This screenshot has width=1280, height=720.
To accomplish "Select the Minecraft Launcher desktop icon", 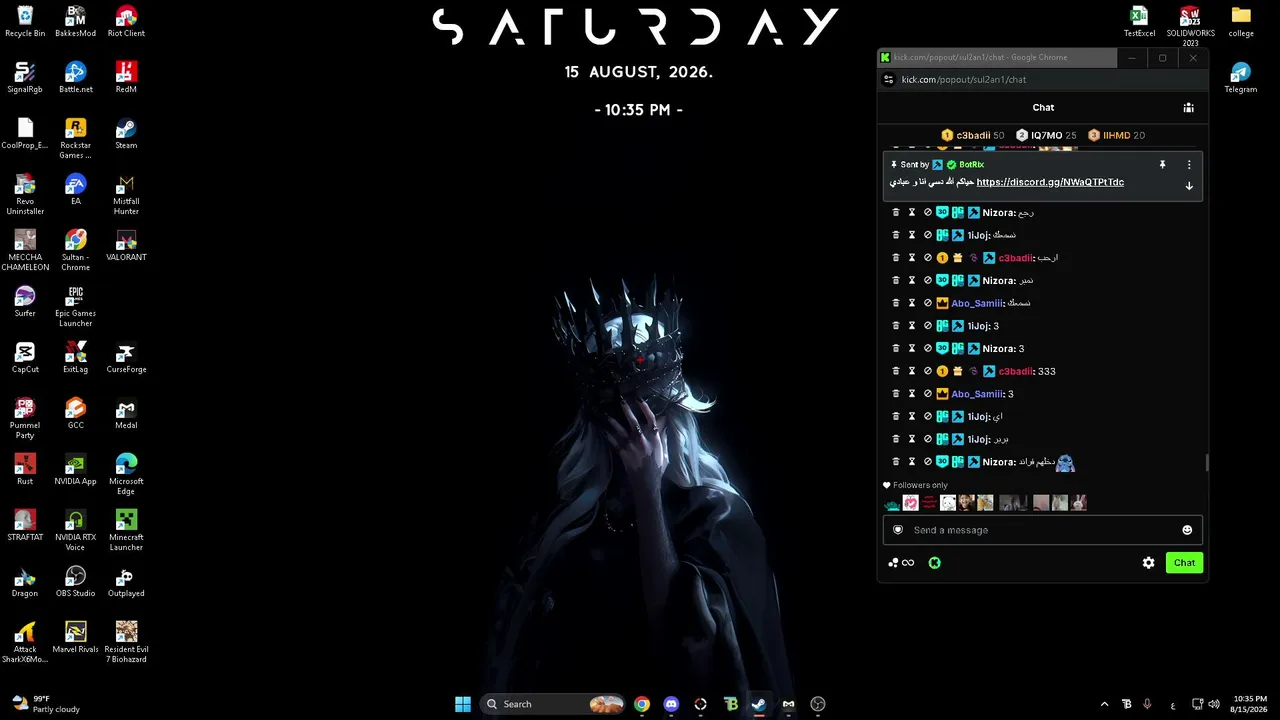I will pos(126,532).
